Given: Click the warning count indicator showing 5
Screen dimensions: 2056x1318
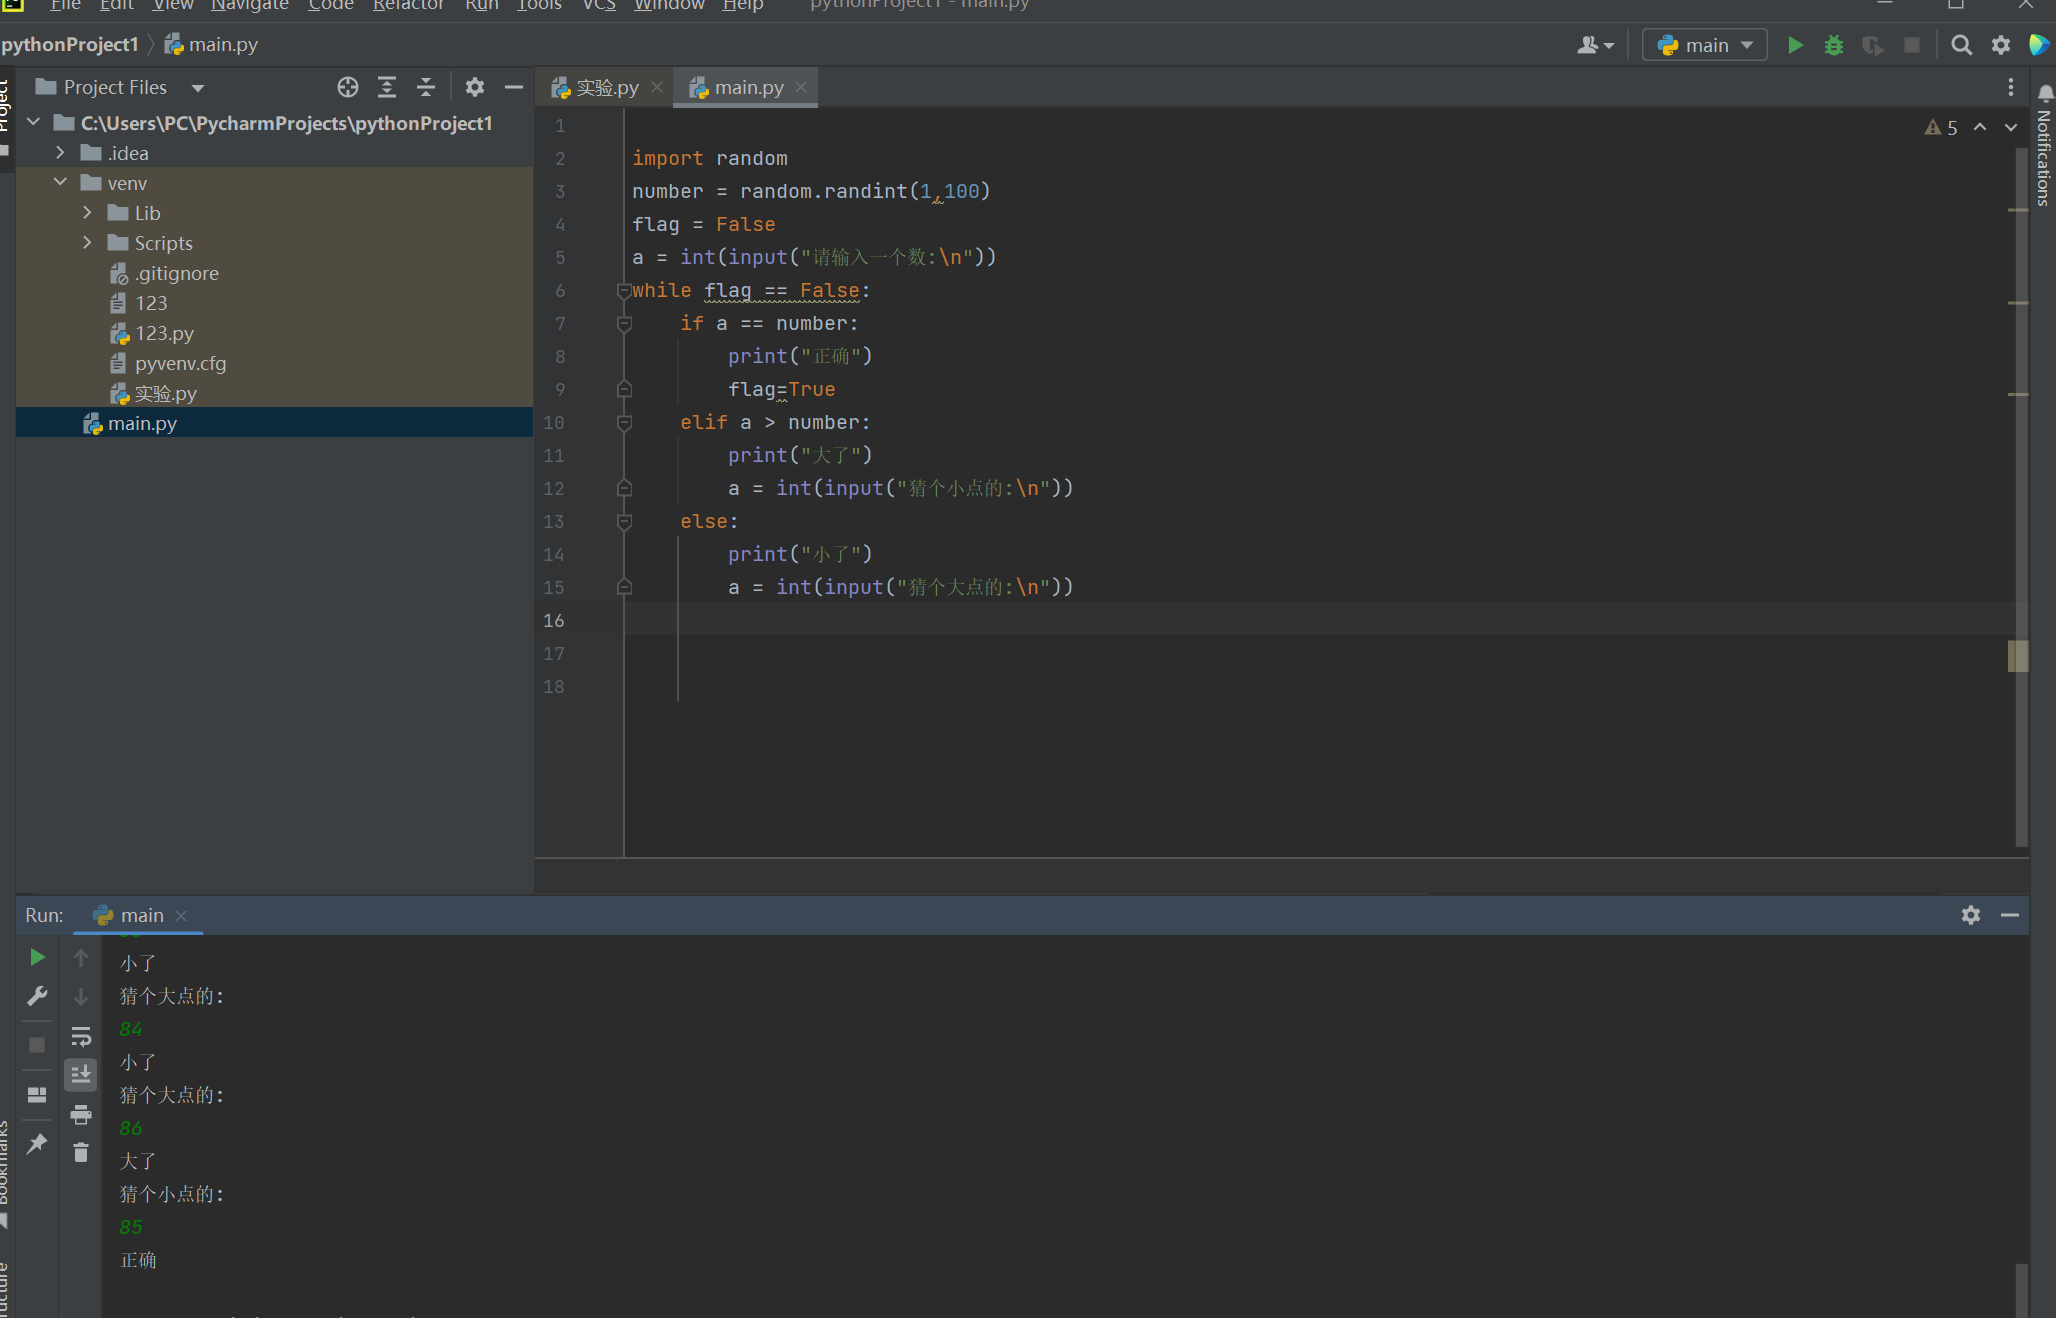Looking at the screenshot, I should pyautogui.click(x=1941, y=128).
